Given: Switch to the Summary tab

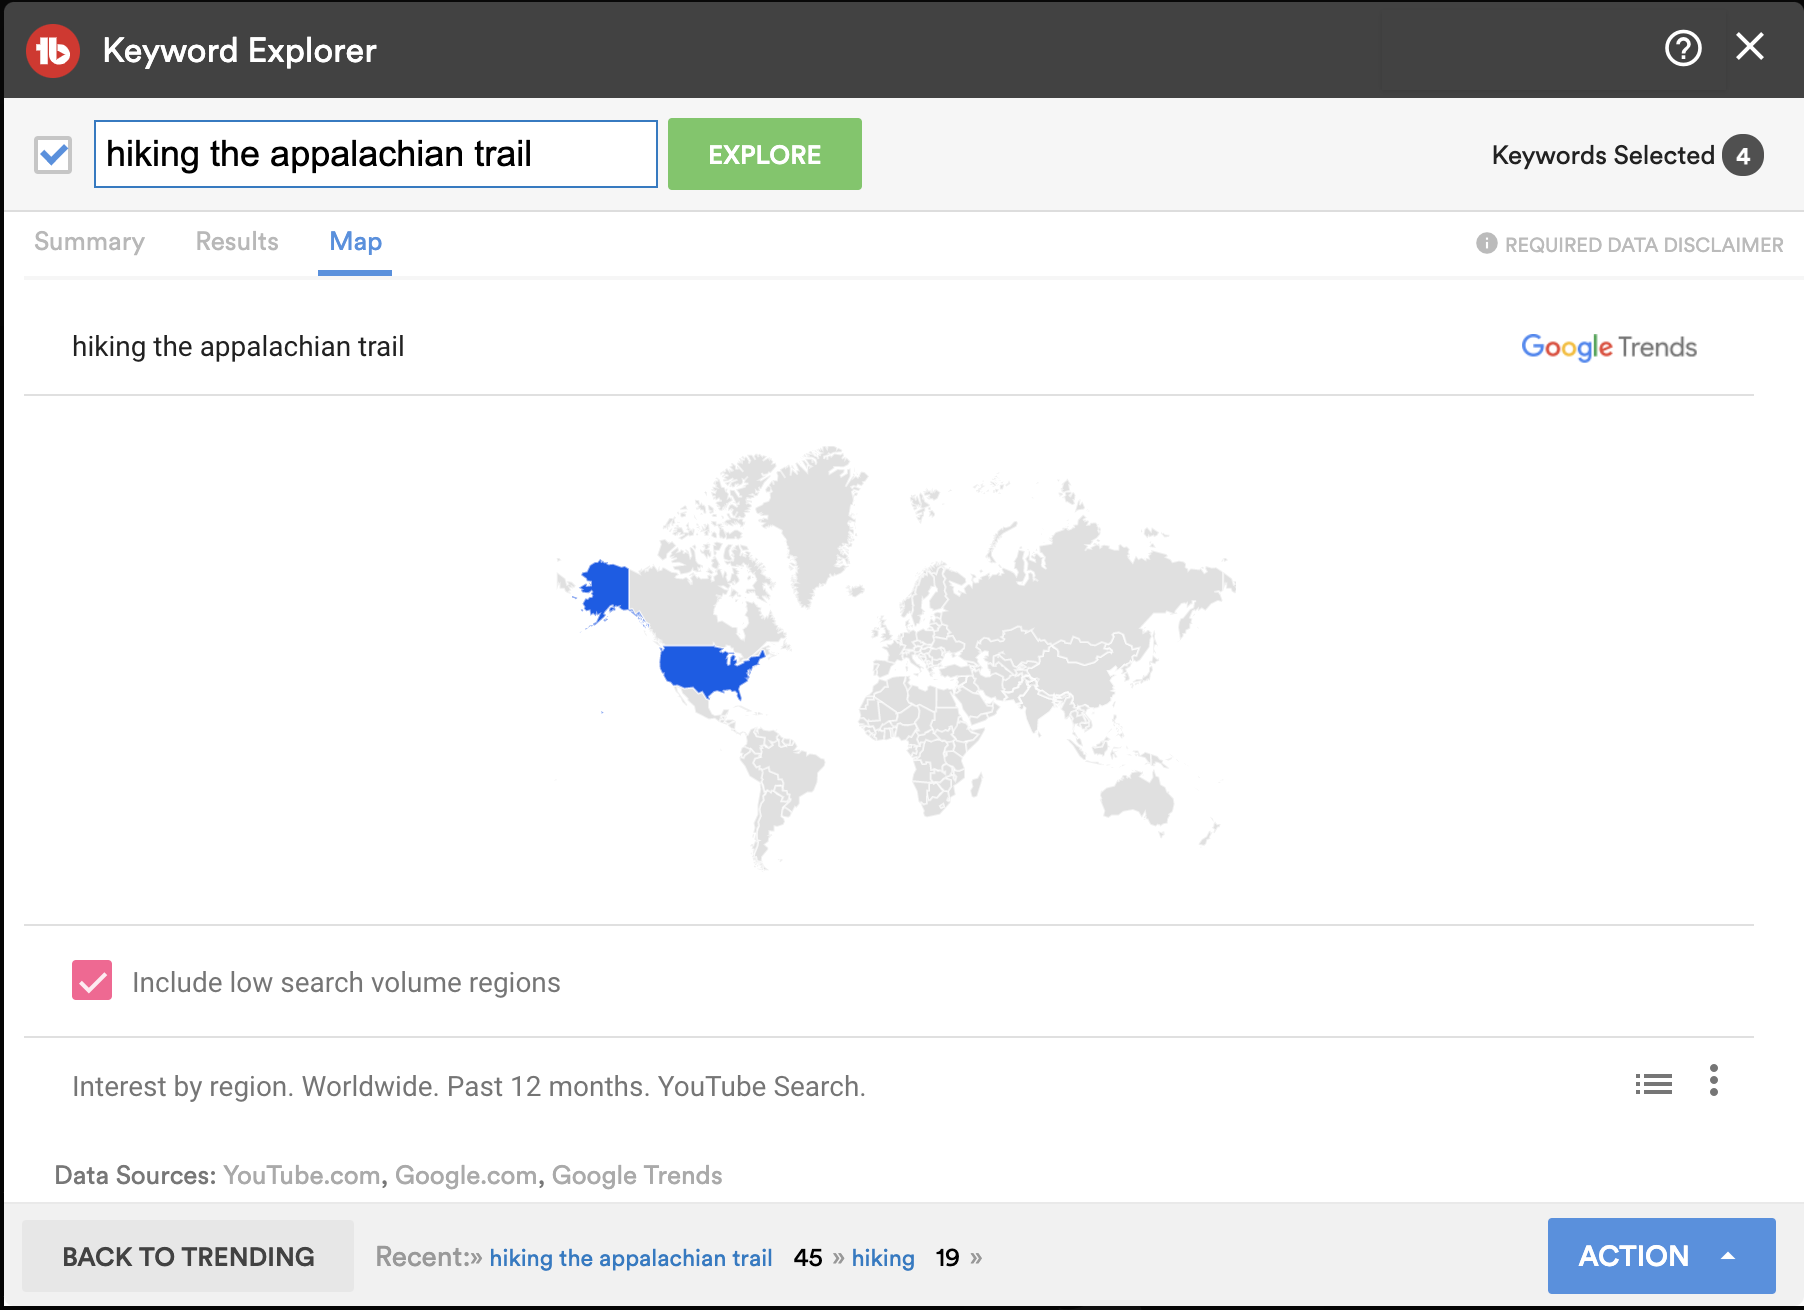Looking at the screenshot, I should (89, 242).
